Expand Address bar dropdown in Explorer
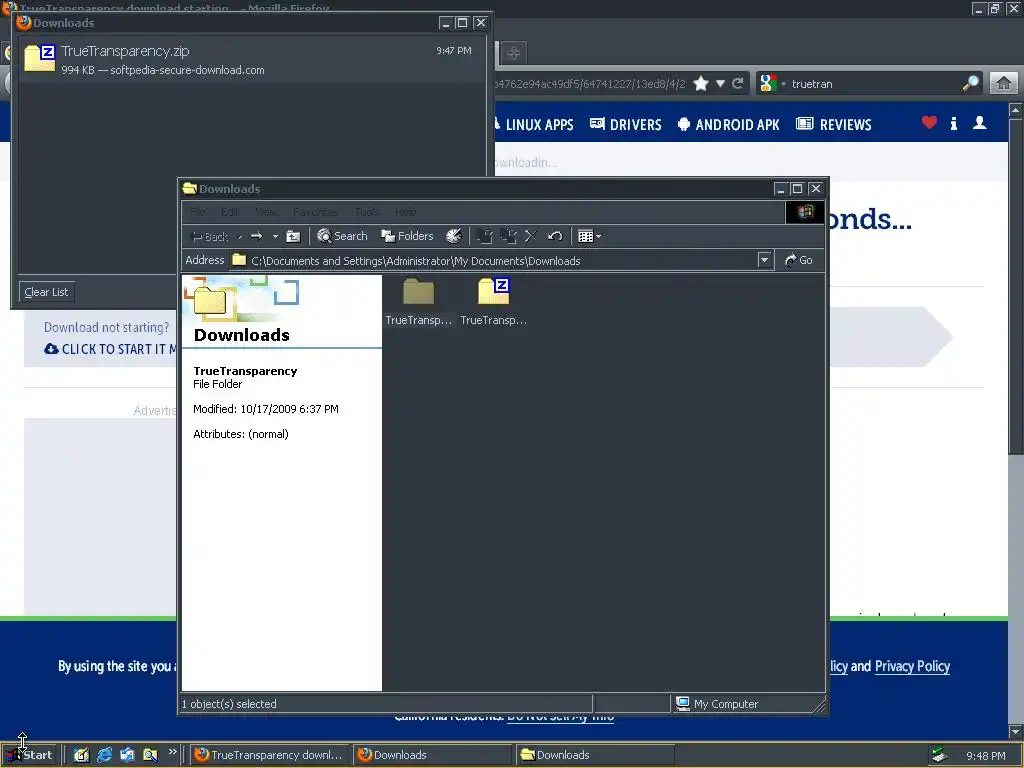The width and height of the screenshot is (1024, 768). coord(765,260)
